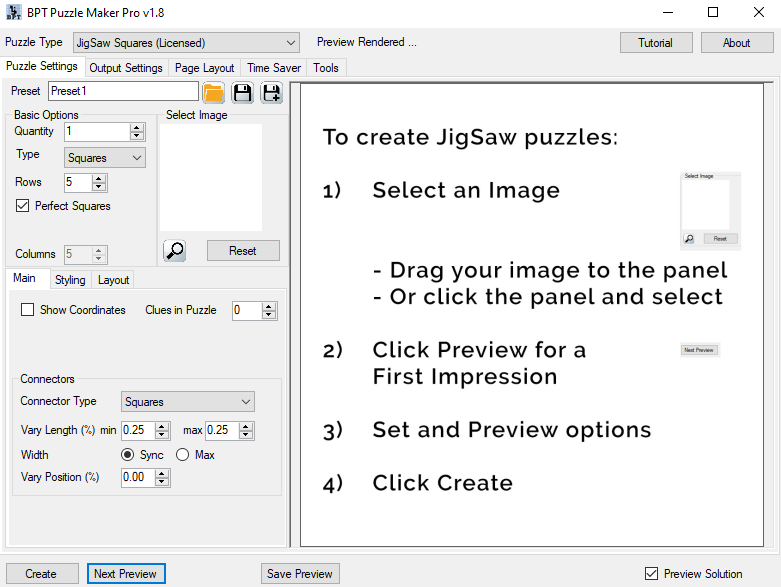
Task: Switch to the Output Settings tab
Action: coord(125,68)
